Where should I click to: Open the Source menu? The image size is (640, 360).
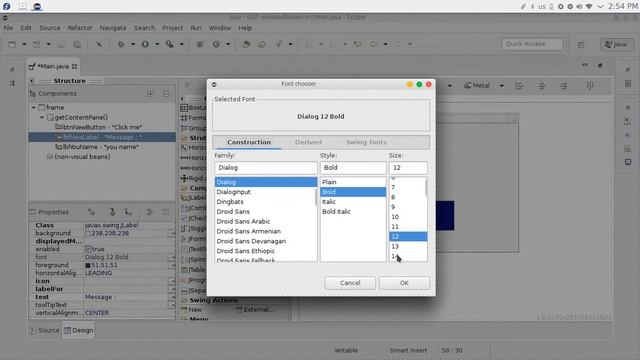50,28
